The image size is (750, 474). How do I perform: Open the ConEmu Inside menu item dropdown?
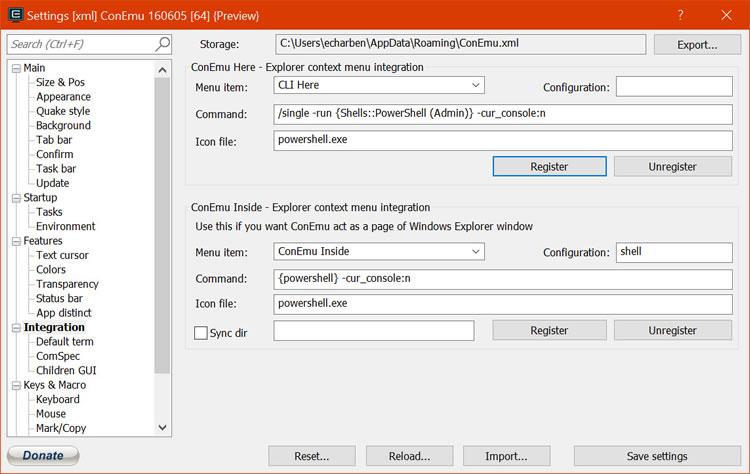coord(475,252)
